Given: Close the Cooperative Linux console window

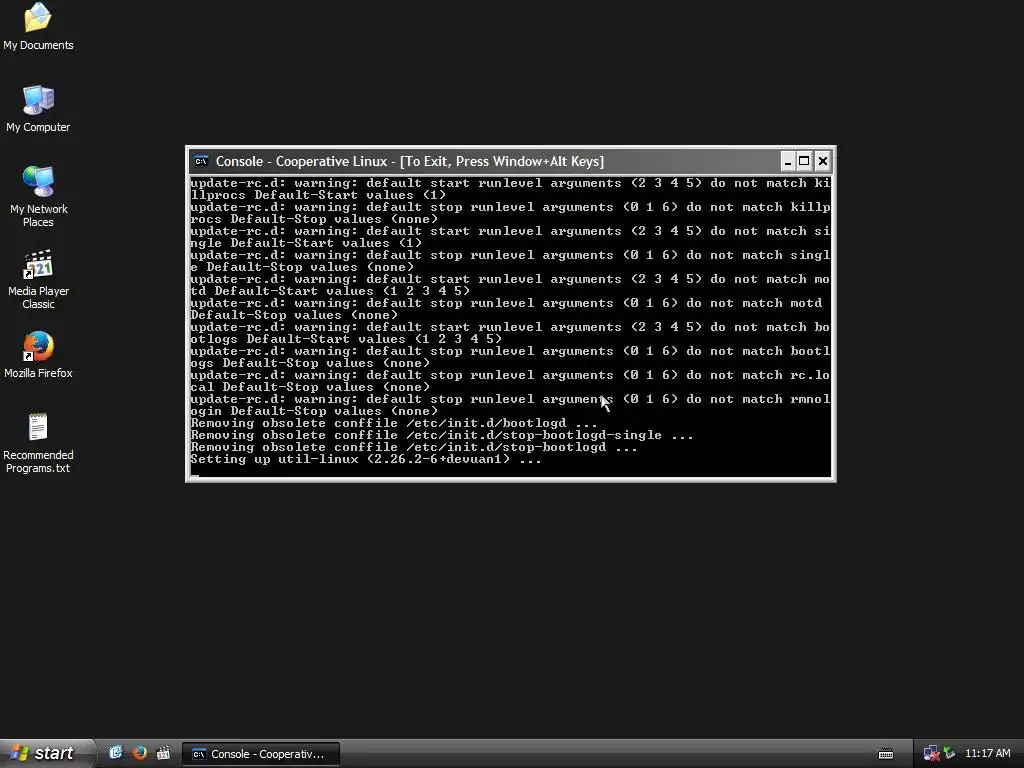Looking at the screenshot, I should tap(823, 161).
